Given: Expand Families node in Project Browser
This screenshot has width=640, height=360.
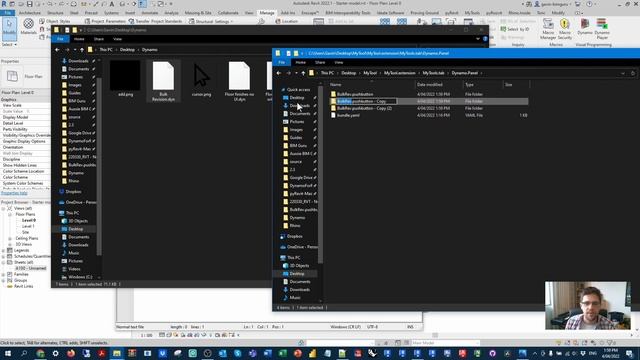Looking at the screenshot, I should [3, 274].
